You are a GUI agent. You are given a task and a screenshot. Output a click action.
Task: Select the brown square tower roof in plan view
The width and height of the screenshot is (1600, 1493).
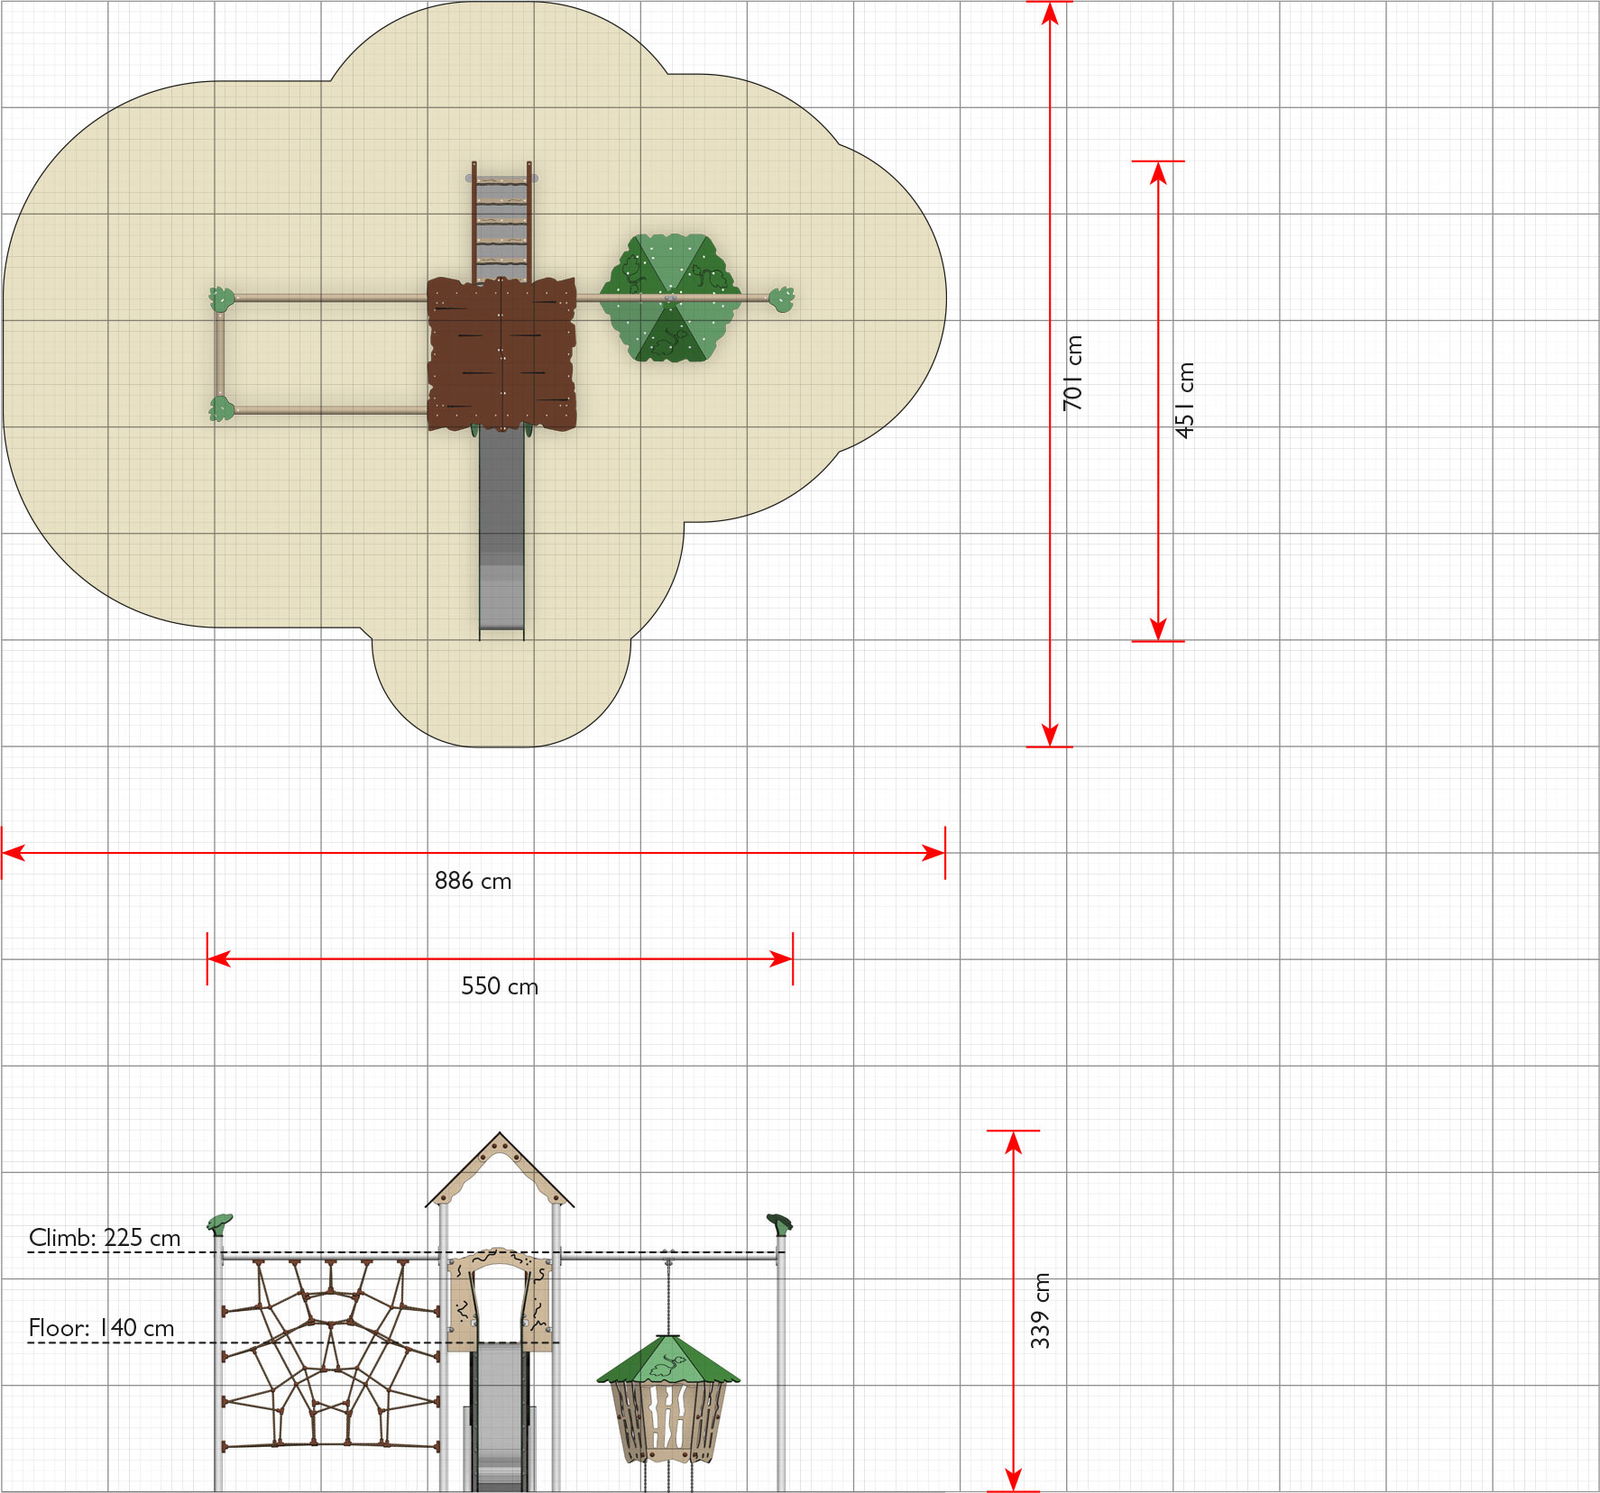tap(501, 354)
